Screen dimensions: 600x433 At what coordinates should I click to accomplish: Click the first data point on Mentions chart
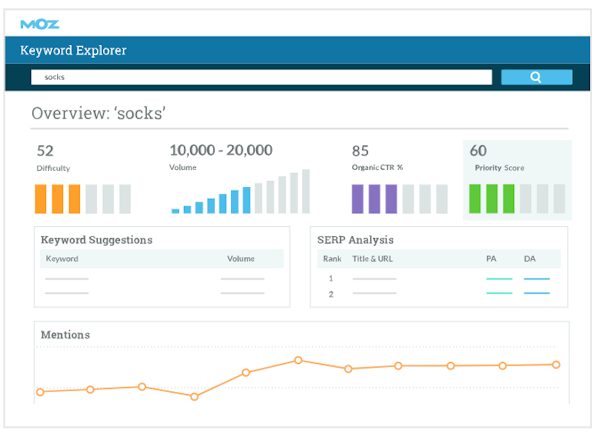pyautogui.click(x=40, y=392)
